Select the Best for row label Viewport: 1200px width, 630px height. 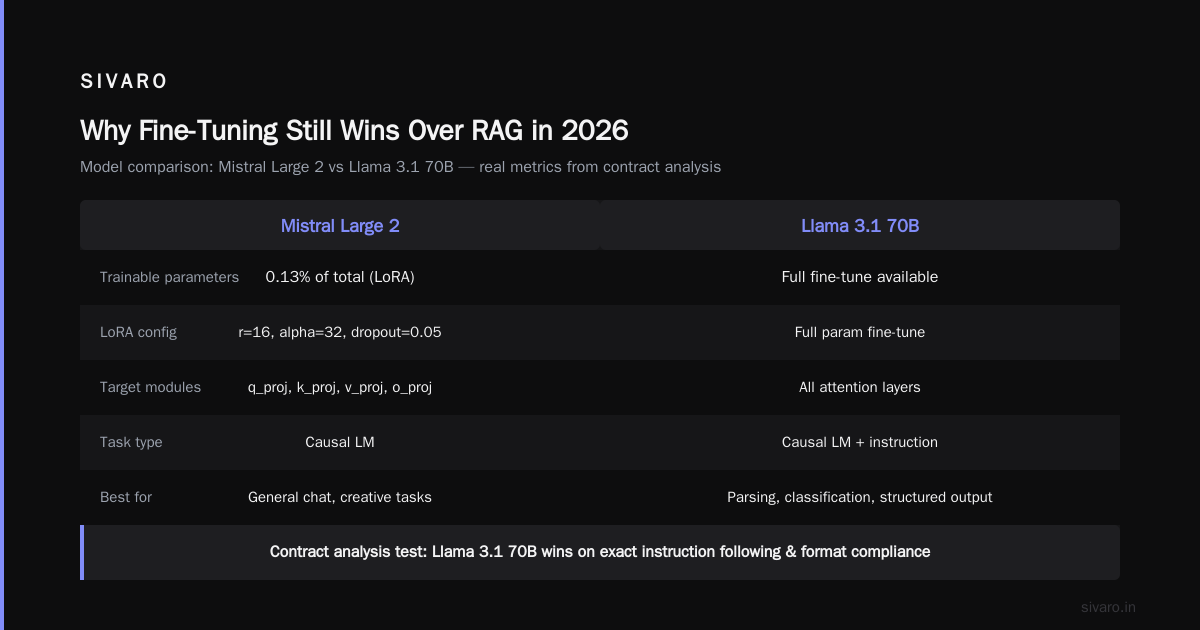(x=126, y=497)
